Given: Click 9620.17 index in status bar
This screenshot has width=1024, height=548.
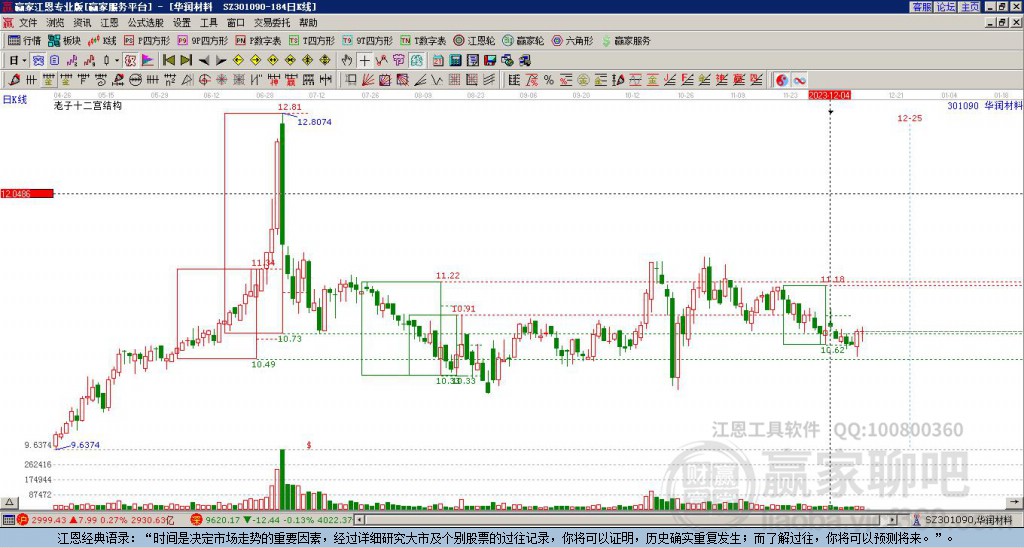Looking at the screenshot, I should 221,520.
